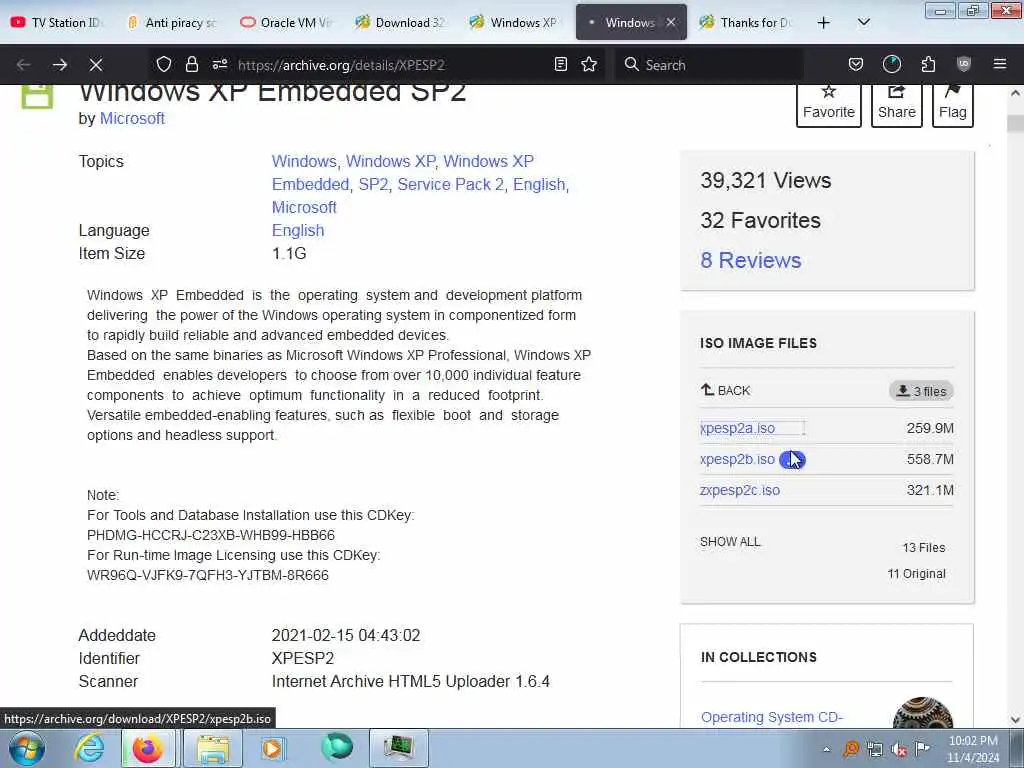Click the Favorite button
The width and height of the screenshot is (1024, 768).
(829, 104)
